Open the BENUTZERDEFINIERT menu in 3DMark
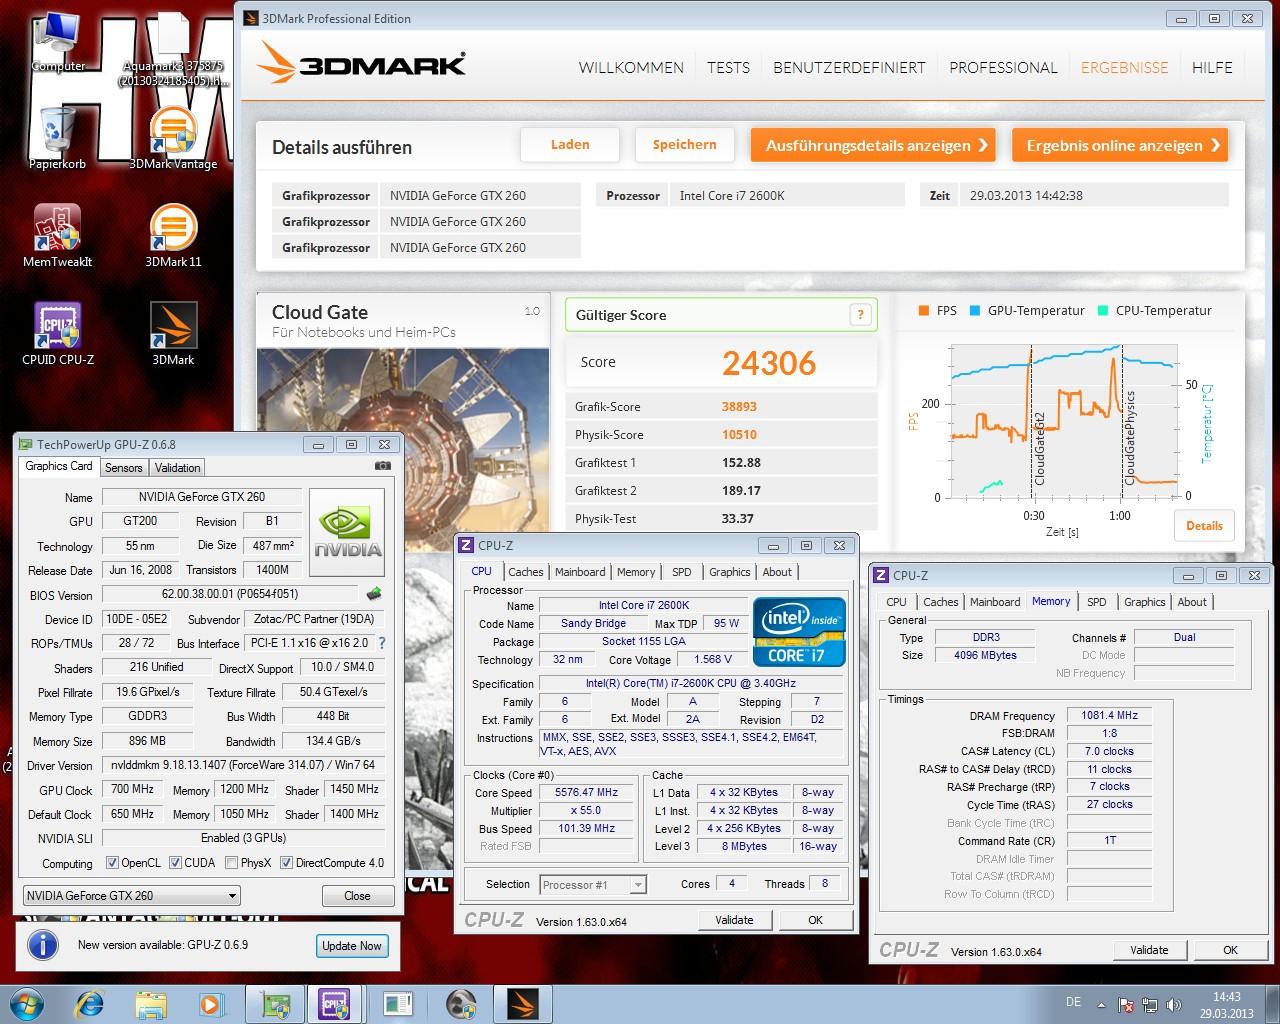This screenshot has width=1280, height=1024. tap(849, 67)
